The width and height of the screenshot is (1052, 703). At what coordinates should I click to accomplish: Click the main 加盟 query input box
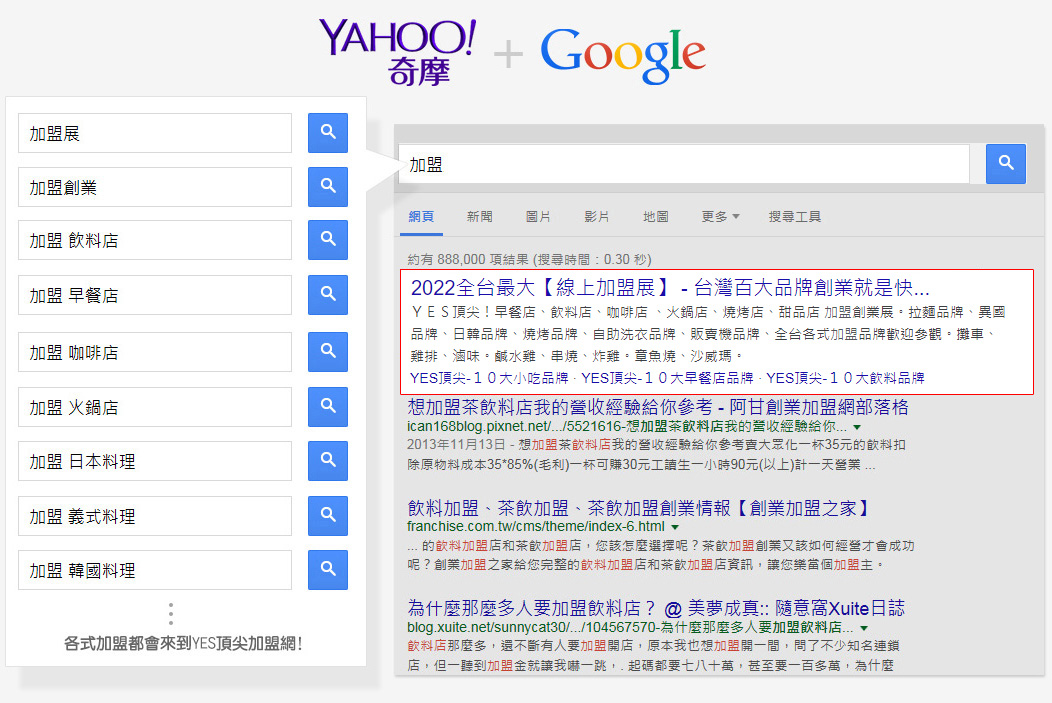click(x=684, y=164)
